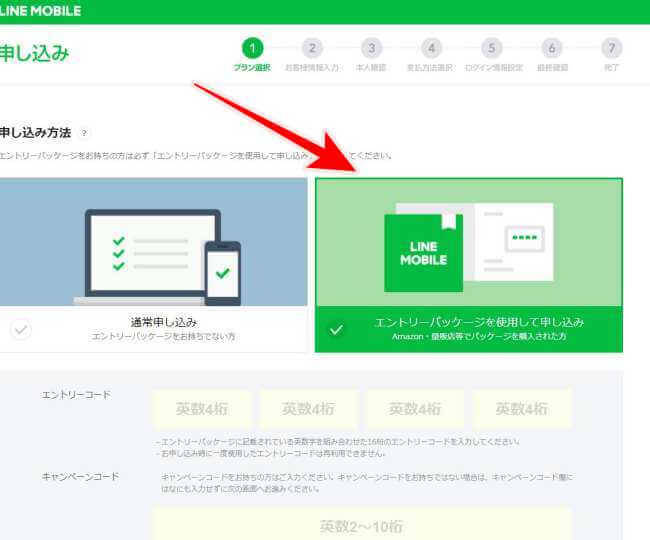Select step 2 circle in progress bar
The image size is (650, 540).
tap(312, 48)
